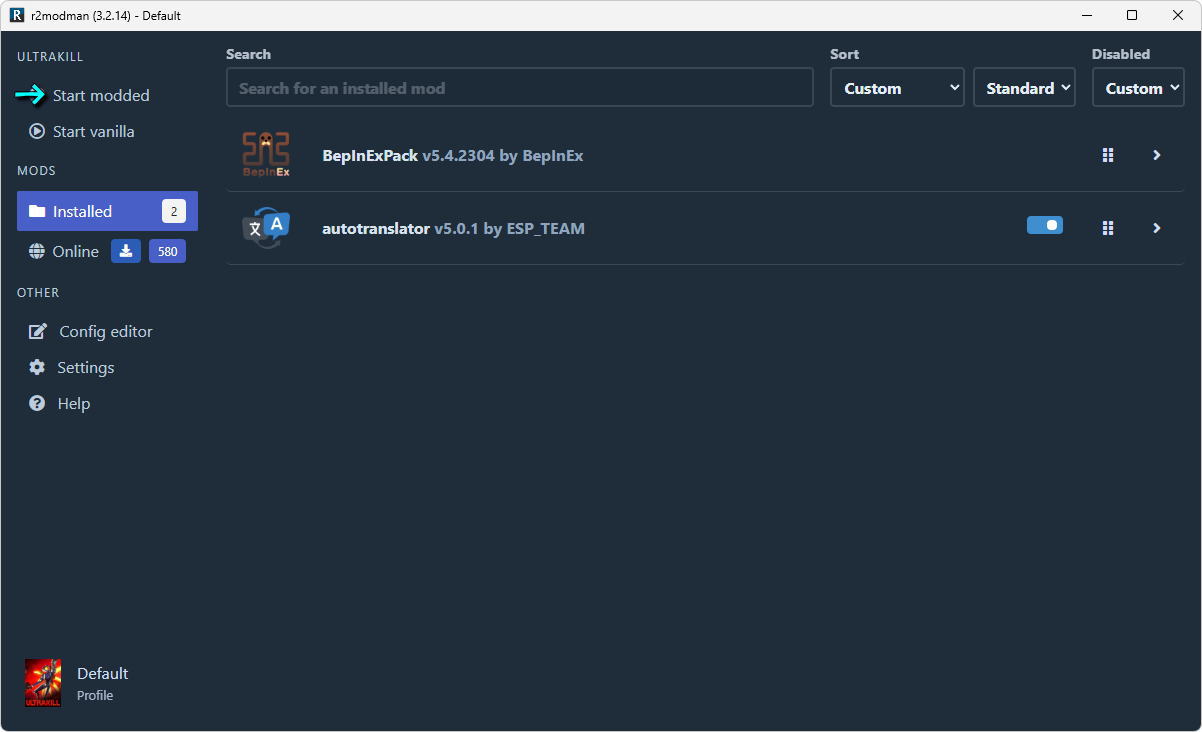Disable the autotranslator mod toggle
This screenshot has height=732, width=1202.
pos(1044,226)
